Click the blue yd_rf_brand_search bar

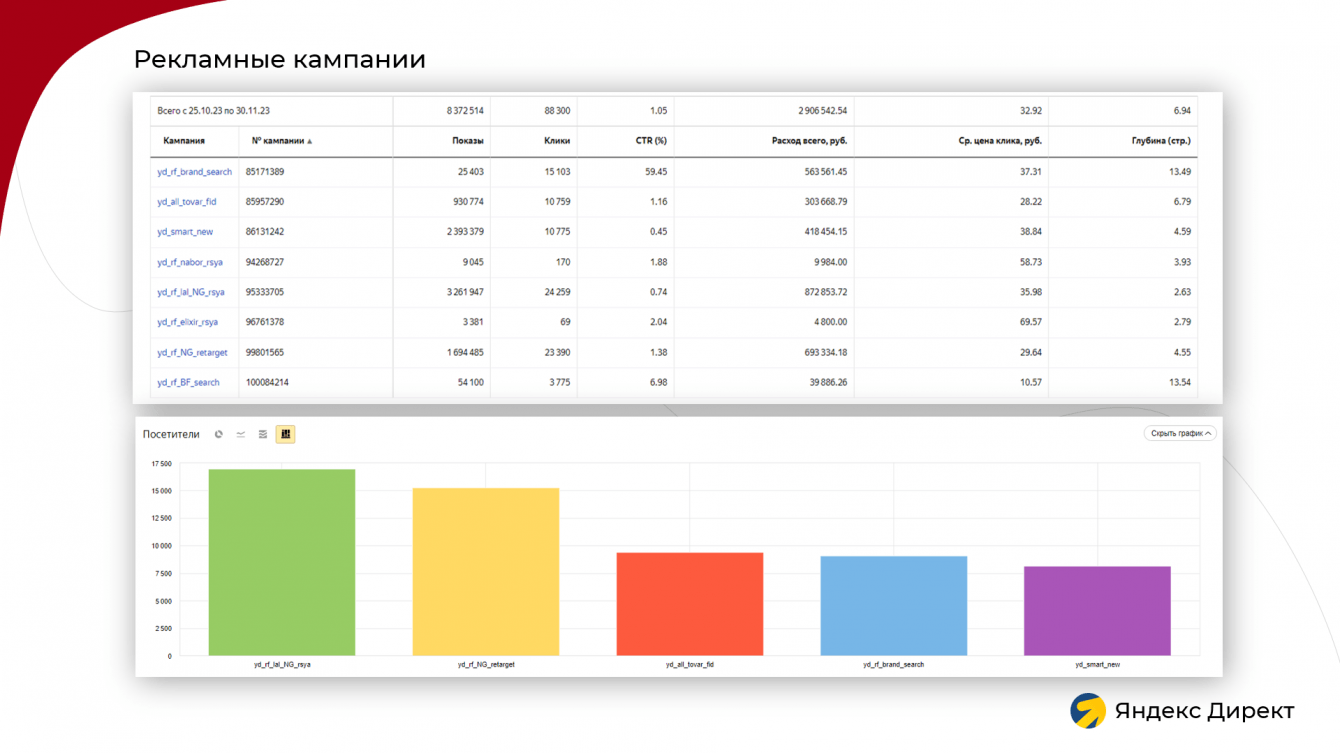pyautogui.click(x=894, y=606)
